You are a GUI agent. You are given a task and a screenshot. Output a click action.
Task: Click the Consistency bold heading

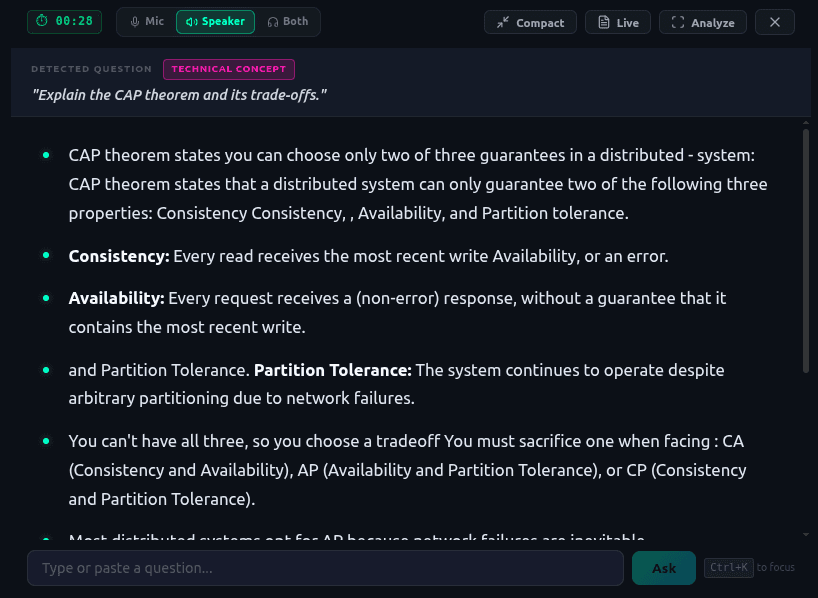[x=119, y=256]
